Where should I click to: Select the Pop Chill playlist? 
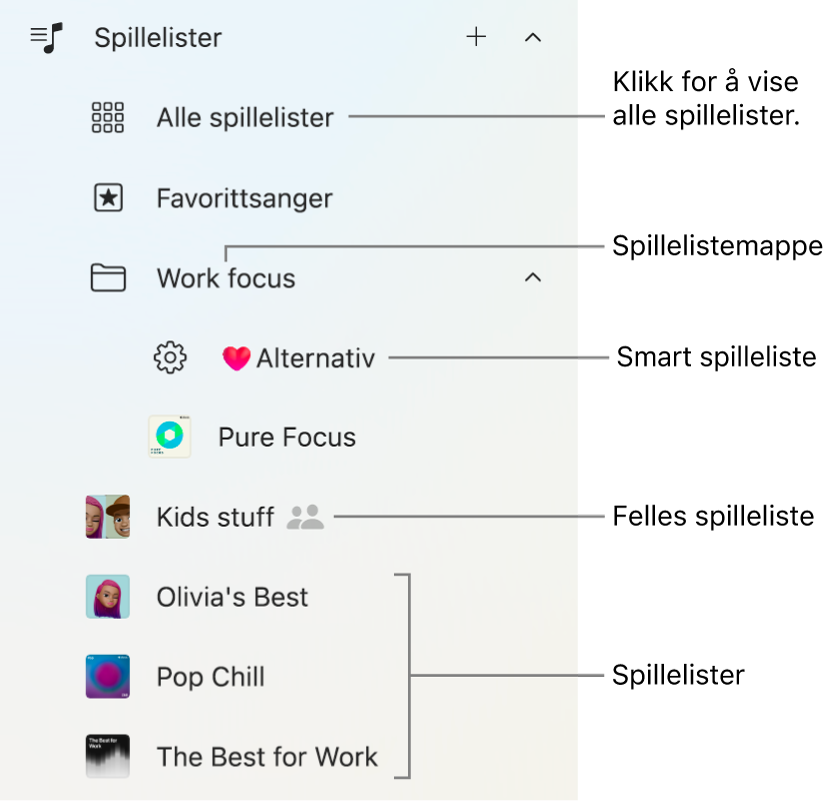coord(211,677)
